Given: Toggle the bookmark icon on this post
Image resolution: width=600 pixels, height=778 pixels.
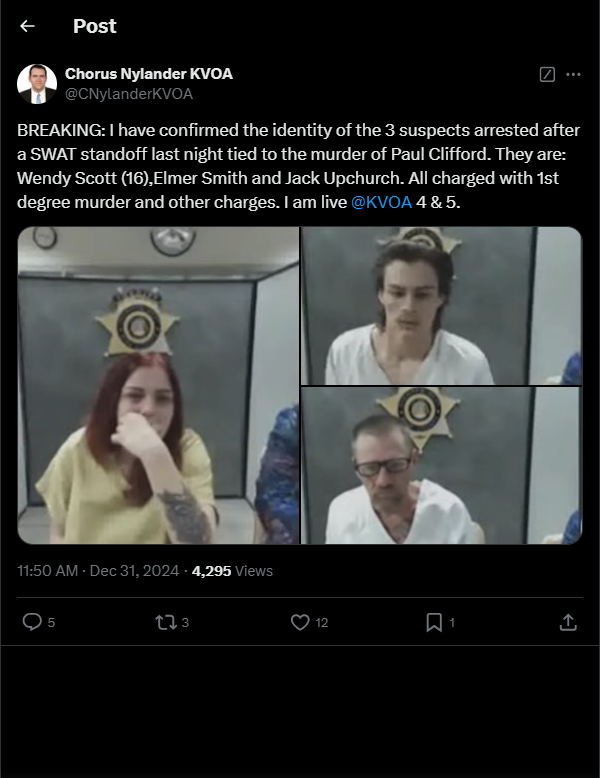Looking at the screenshot, I should tap(434, 622).
